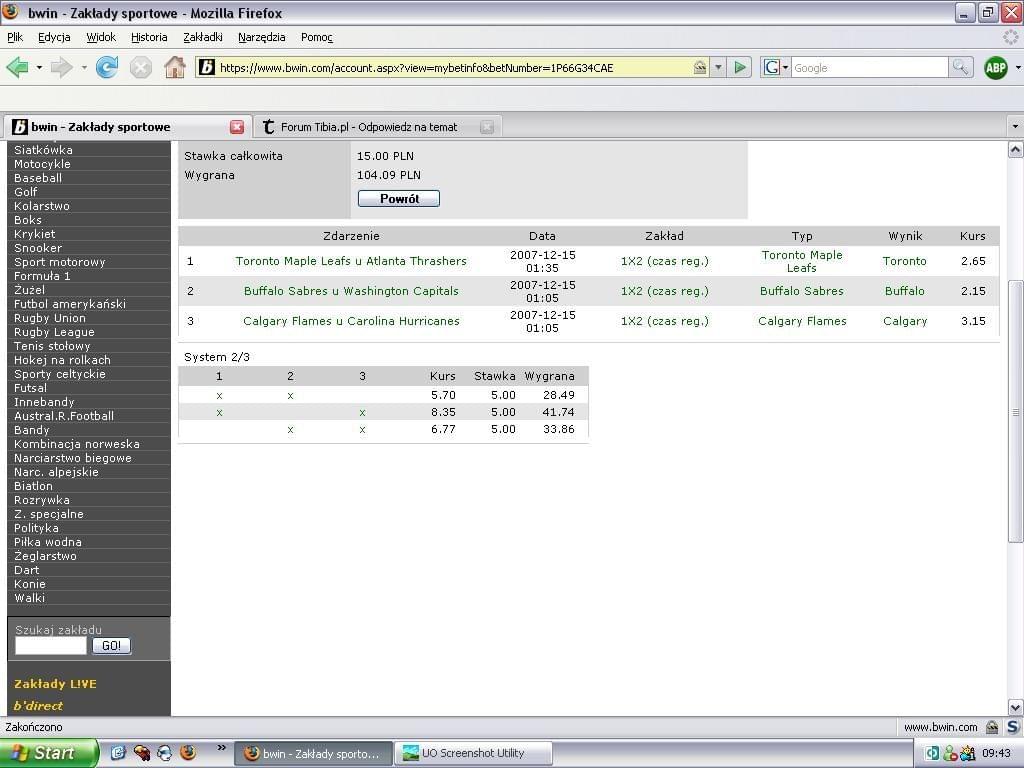Viewport: 1024px width, 768px height.
Task: Click the bwin Firefox taskbar button
Action: [x=313, y=753]
